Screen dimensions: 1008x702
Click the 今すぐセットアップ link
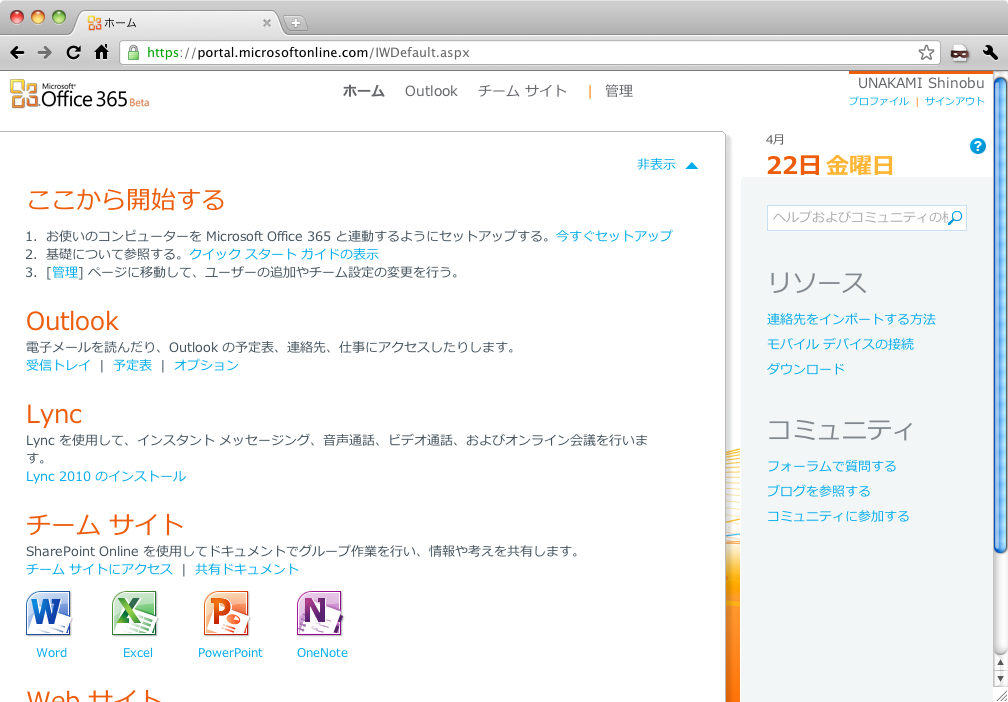[614, 236]
